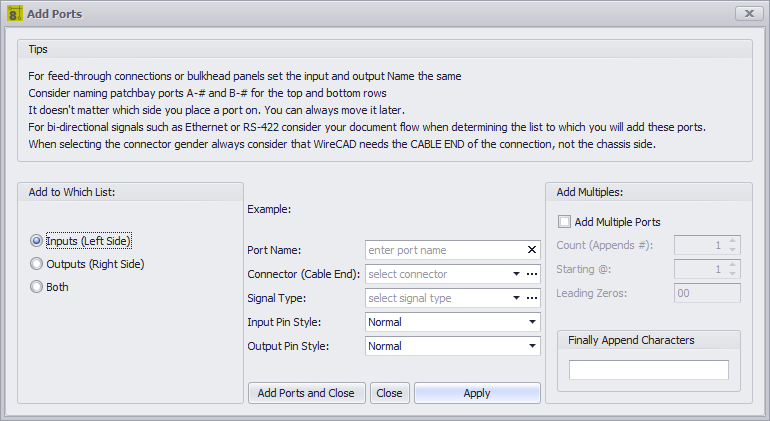Open signal type browser ellipsis button

click(x=532, y=298)
